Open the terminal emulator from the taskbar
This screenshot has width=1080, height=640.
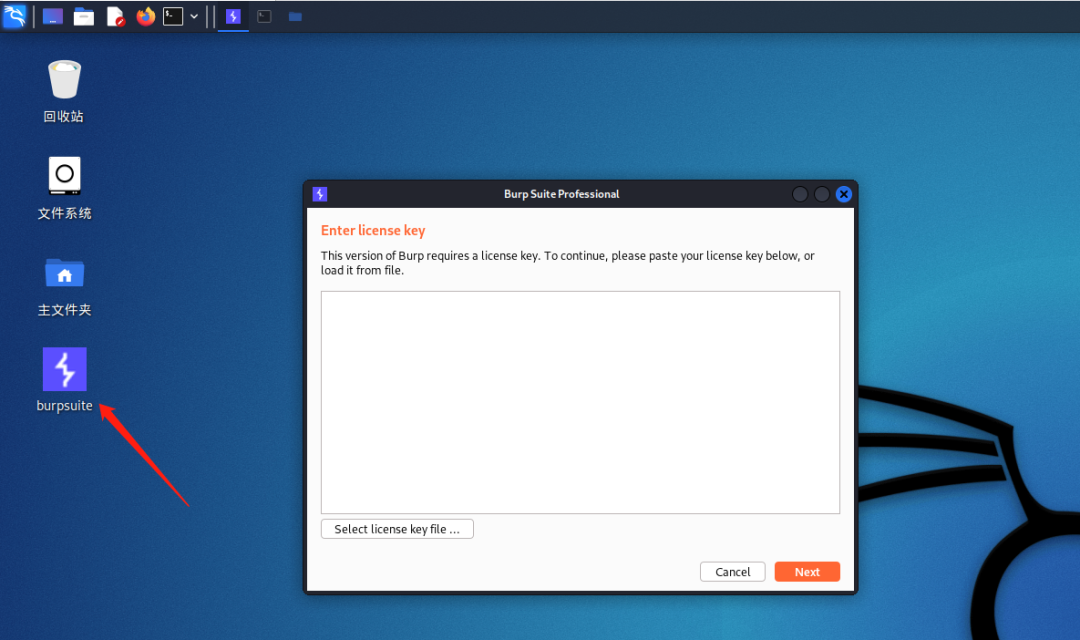173,17
